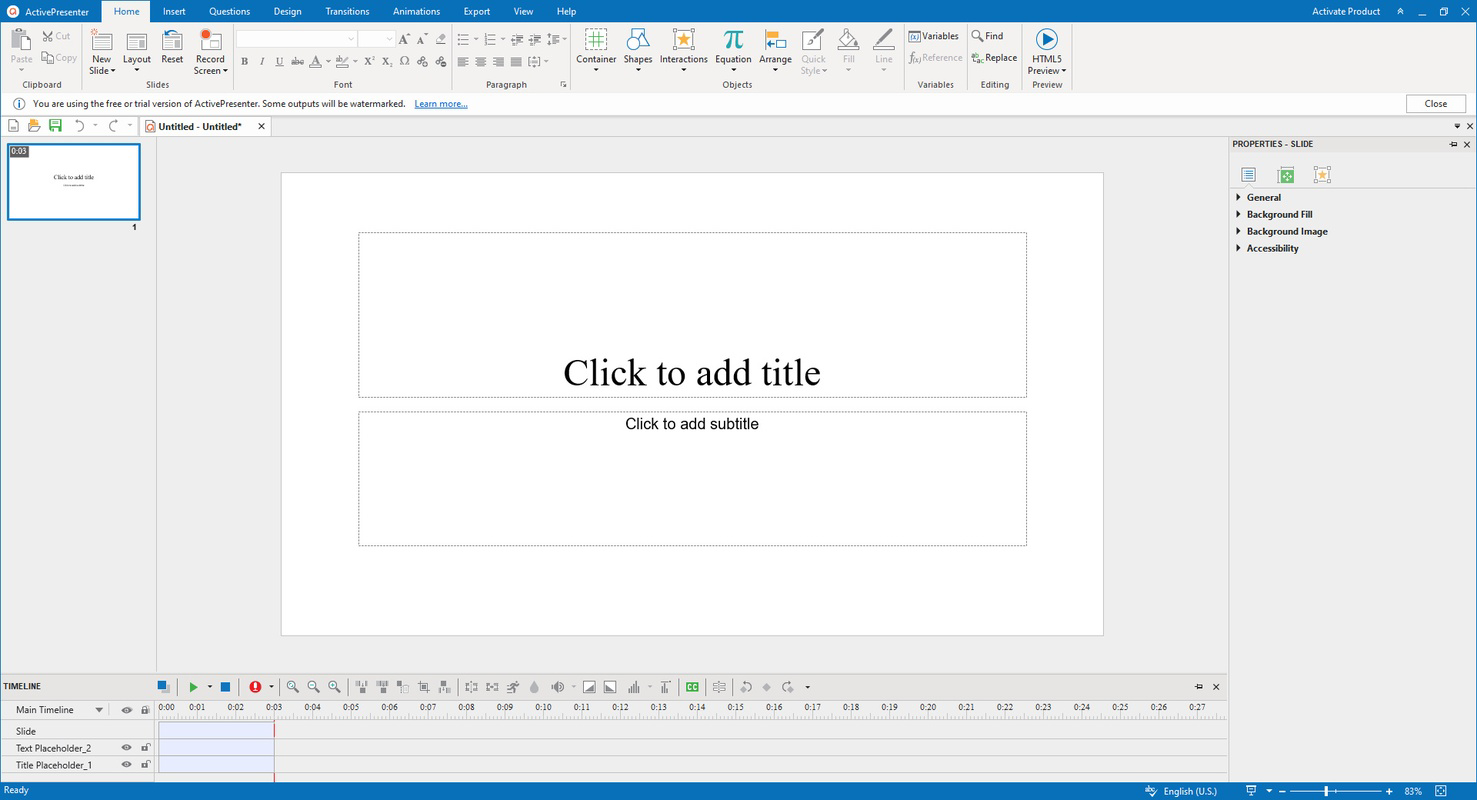The image size is (1477, 800).
Task: Open the Interactions star icon
Action: click(x=683, y=41)
